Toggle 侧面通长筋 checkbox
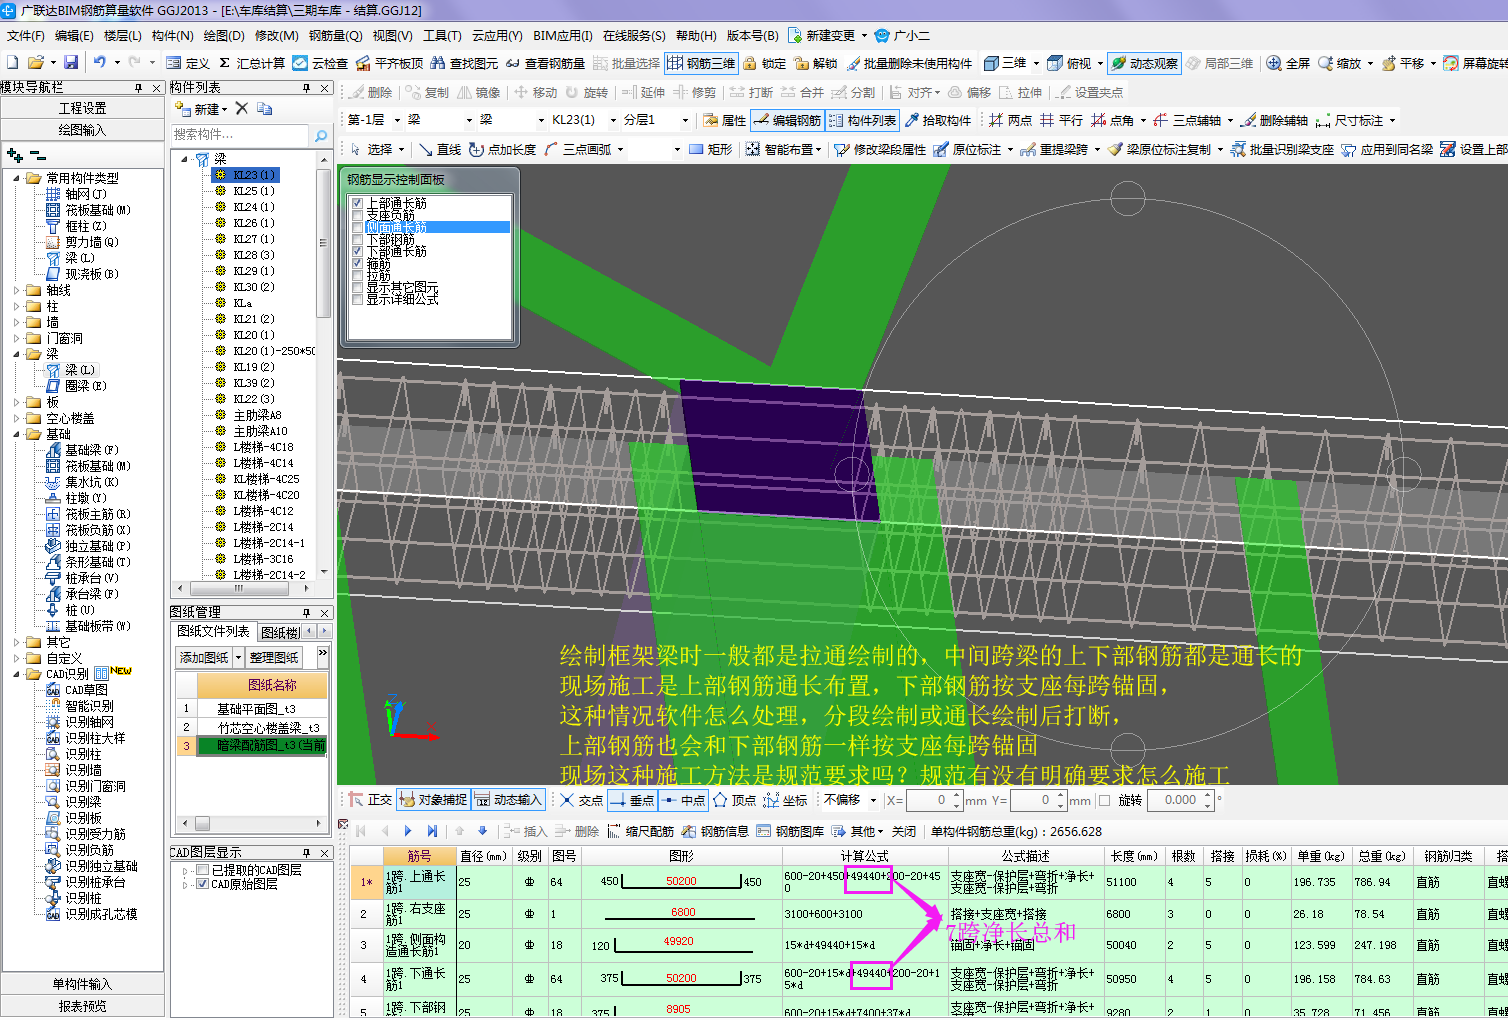Screen dimensions: 1508x1020 357,227
